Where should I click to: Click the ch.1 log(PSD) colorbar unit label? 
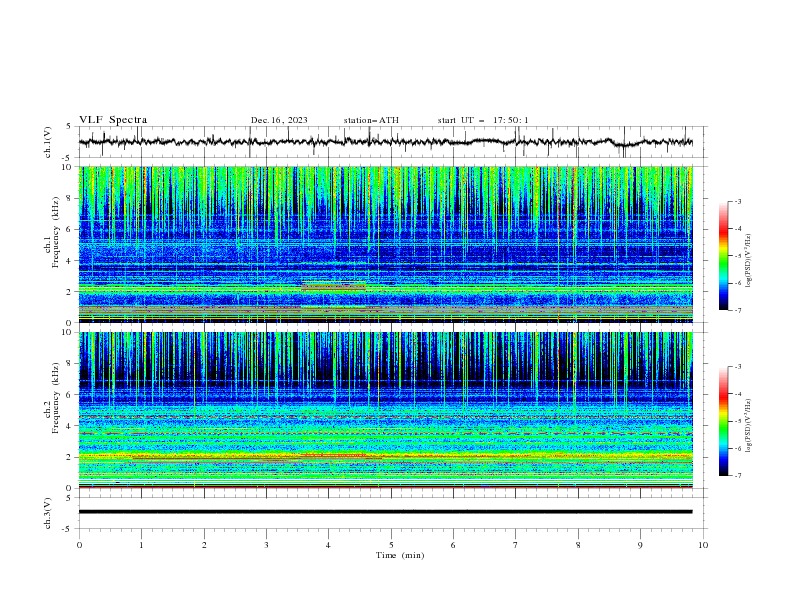coord(748,261)
